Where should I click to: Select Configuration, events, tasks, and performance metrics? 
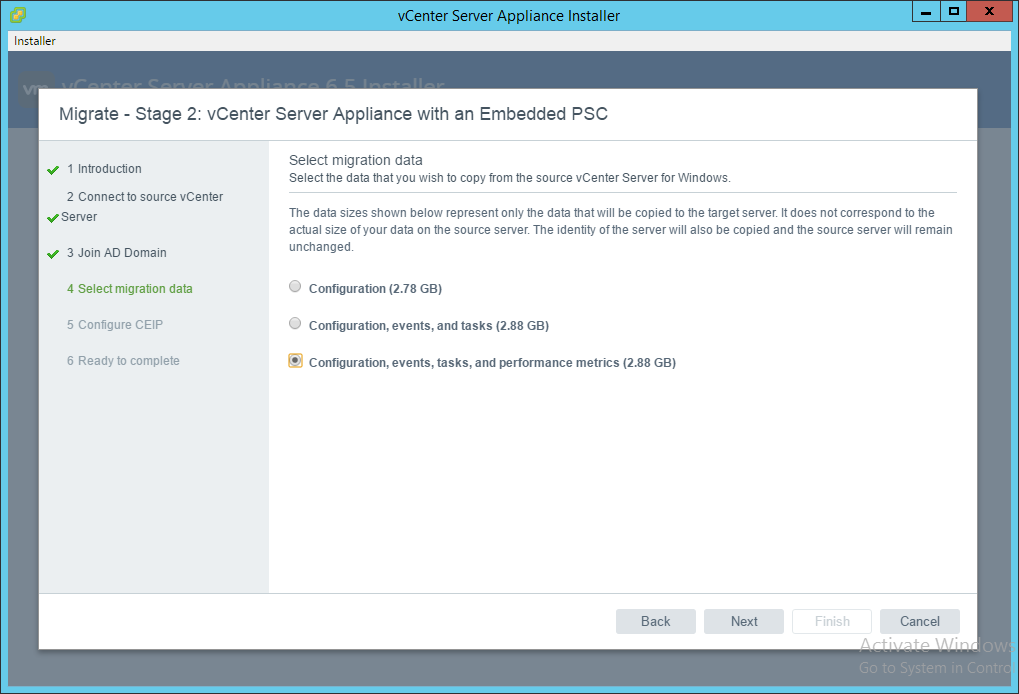[295, 361]
